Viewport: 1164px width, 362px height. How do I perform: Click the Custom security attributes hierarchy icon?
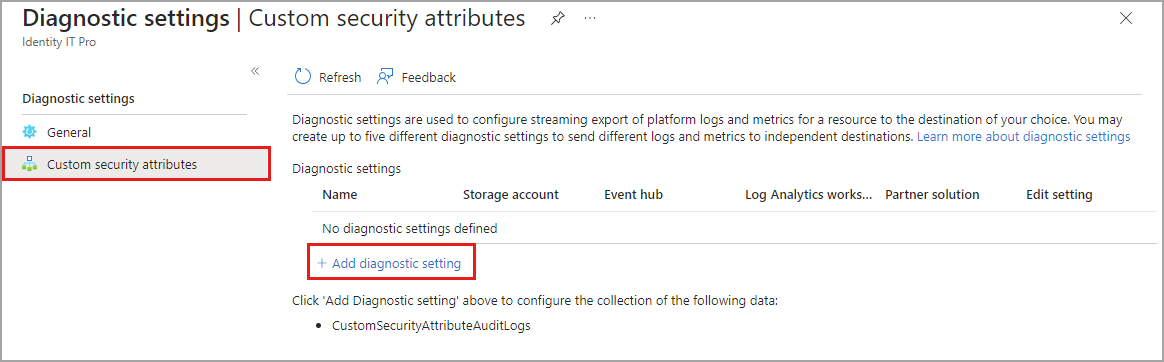pos(30,165)
